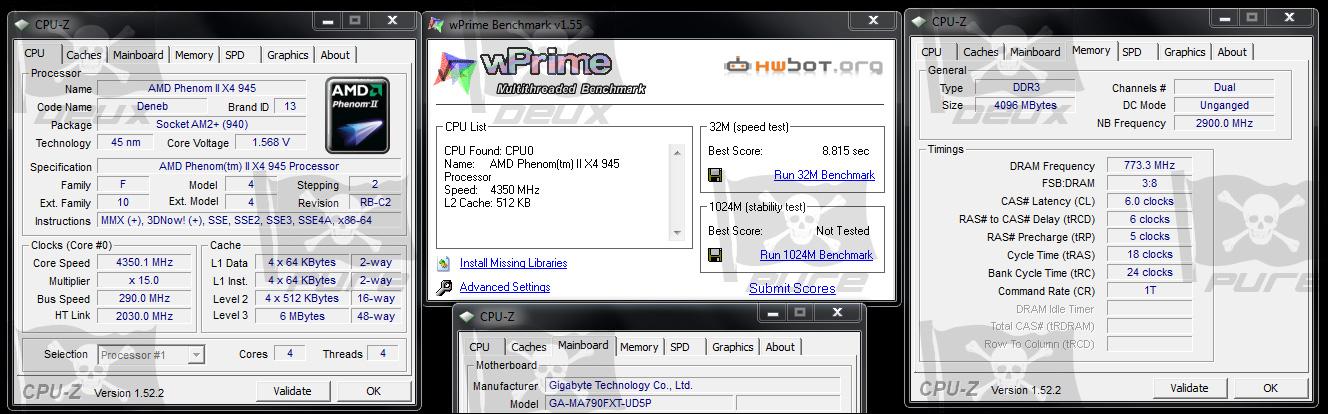
Task: Open SPD tab in bottom CPU-Z window
Action: click(x=680, y=348)
